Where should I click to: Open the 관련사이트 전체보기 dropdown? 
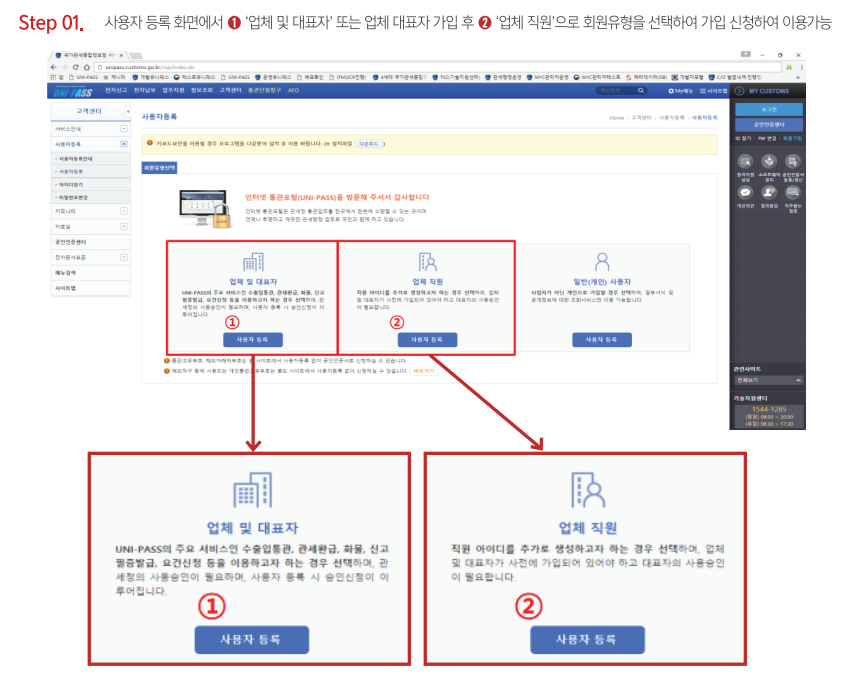click(x=768, y=380)
